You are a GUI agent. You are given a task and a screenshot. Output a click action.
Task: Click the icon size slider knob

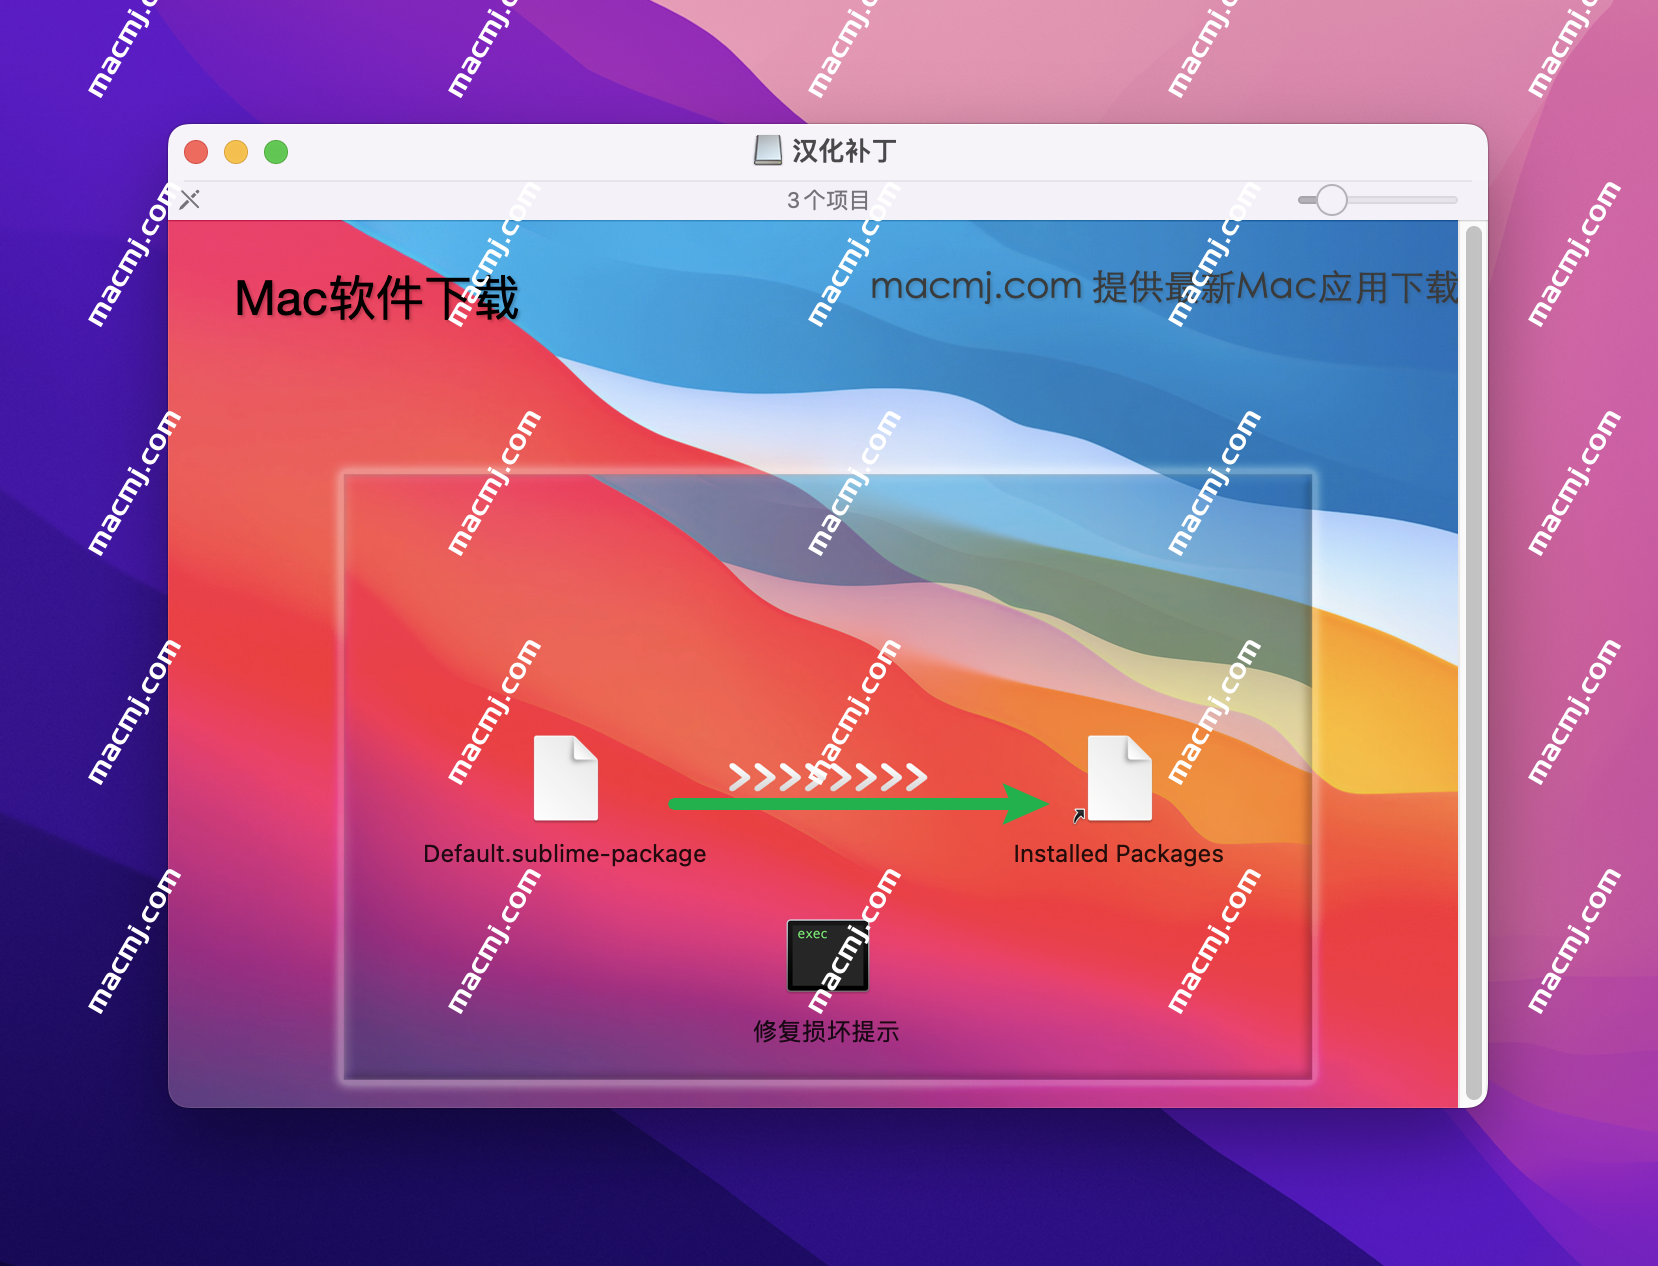click(x=1331, y=200)
